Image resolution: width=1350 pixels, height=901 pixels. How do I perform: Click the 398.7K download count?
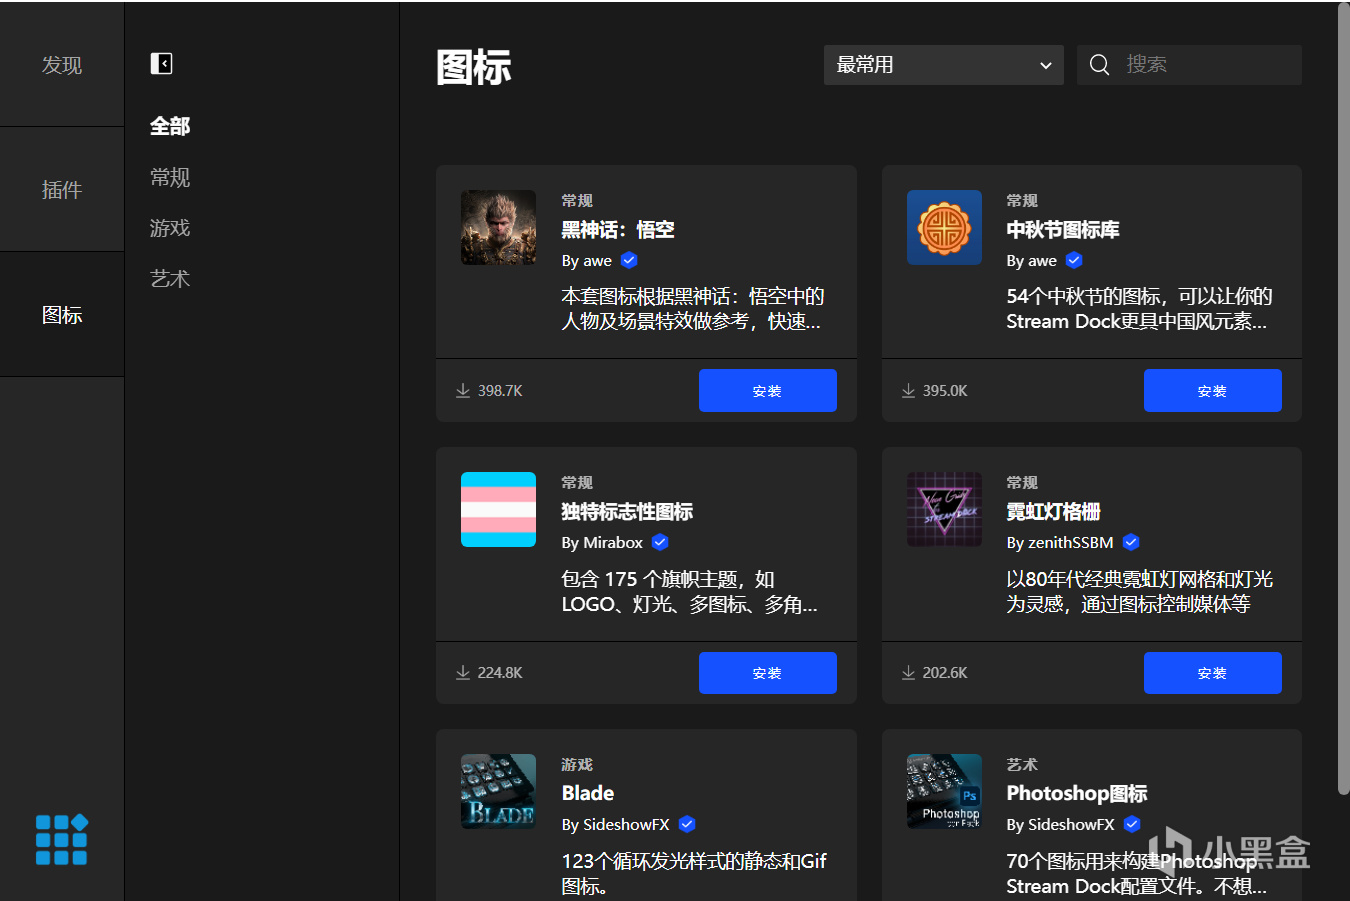tap(500, 391)
